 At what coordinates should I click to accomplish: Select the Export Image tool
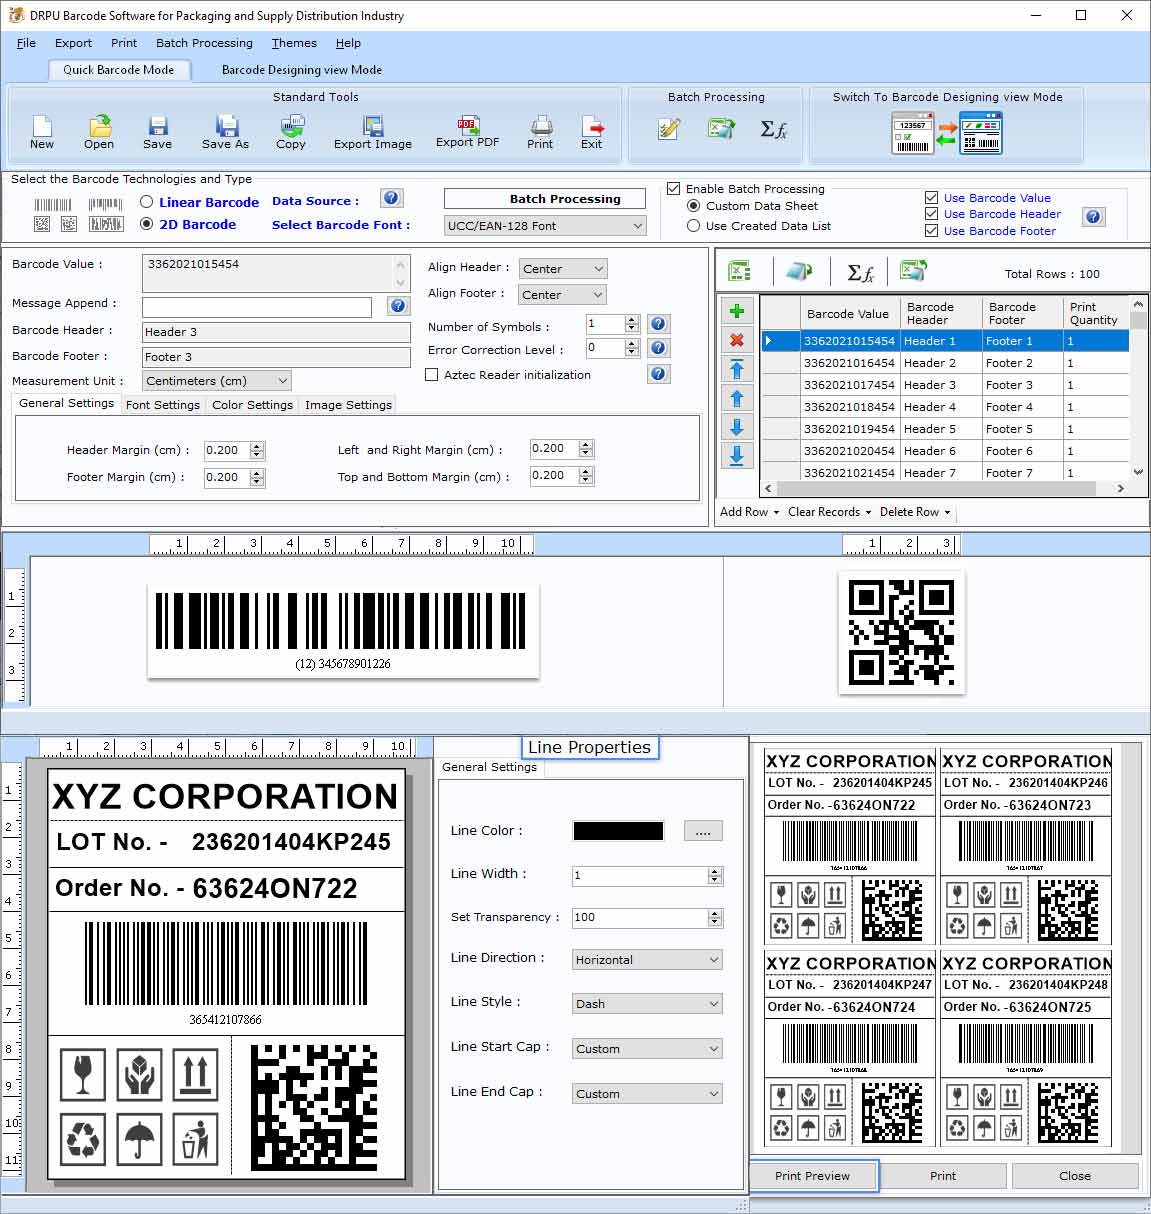coord(372,131)
